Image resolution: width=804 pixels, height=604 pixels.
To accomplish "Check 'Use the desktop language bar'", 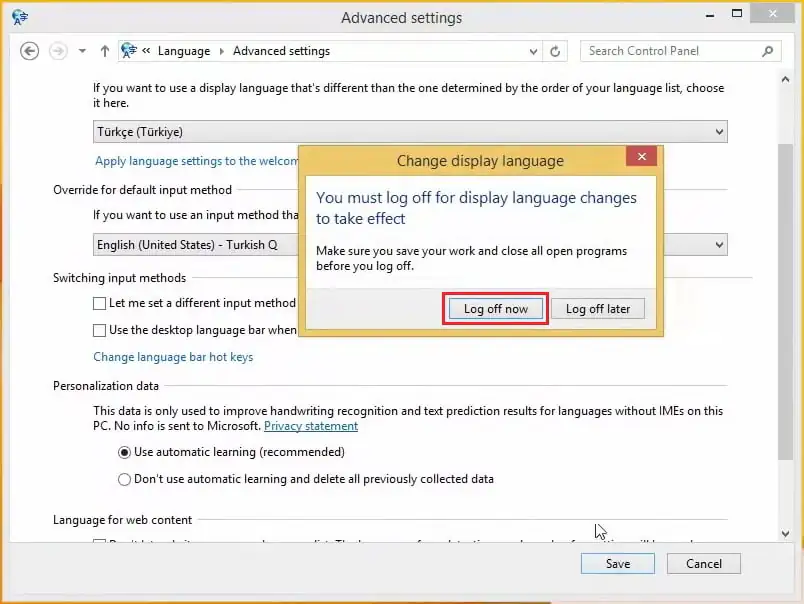I will (100, 328).
